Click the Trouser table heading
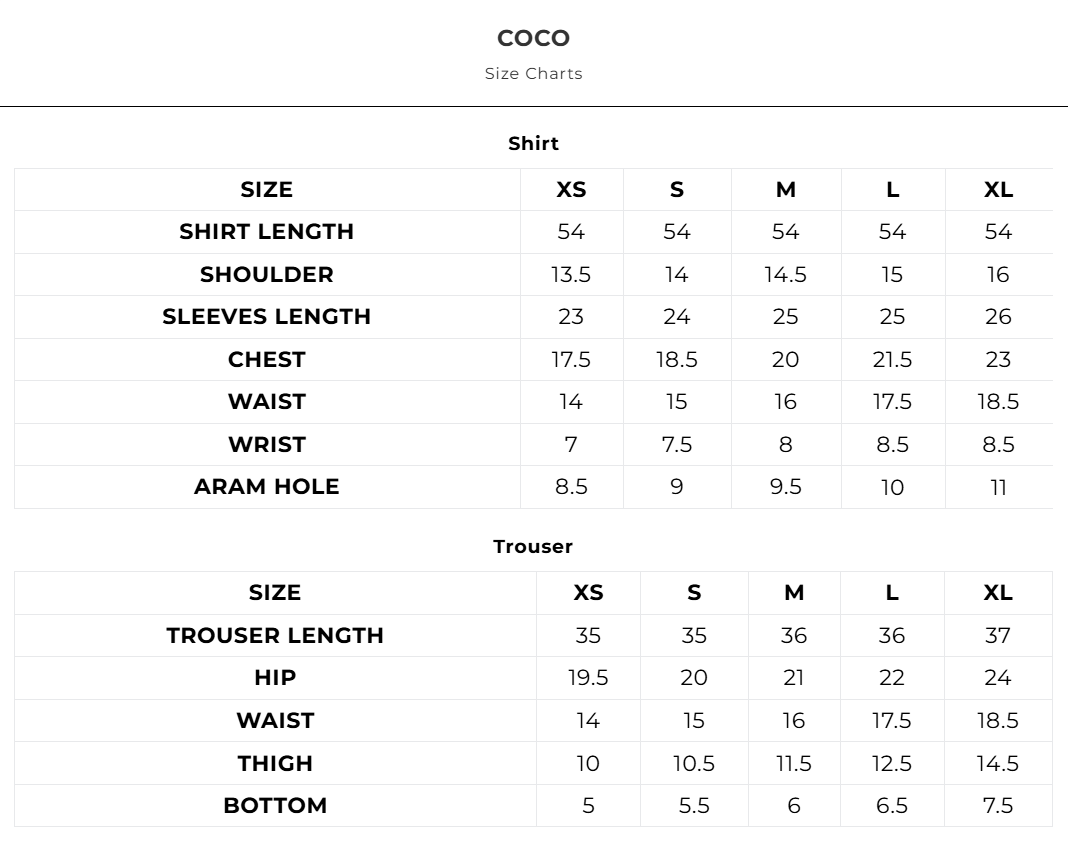Screen dimensions: 1068x862 pos(533,546)
